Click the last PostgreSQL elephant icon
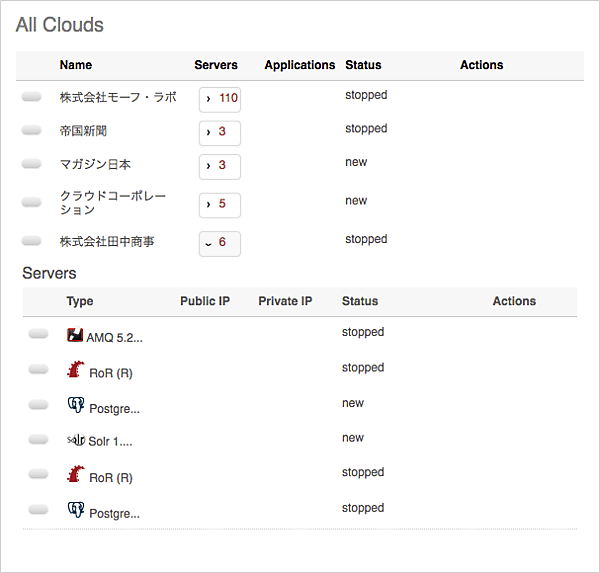Screen dimensions: 600x573 [75, 511]
